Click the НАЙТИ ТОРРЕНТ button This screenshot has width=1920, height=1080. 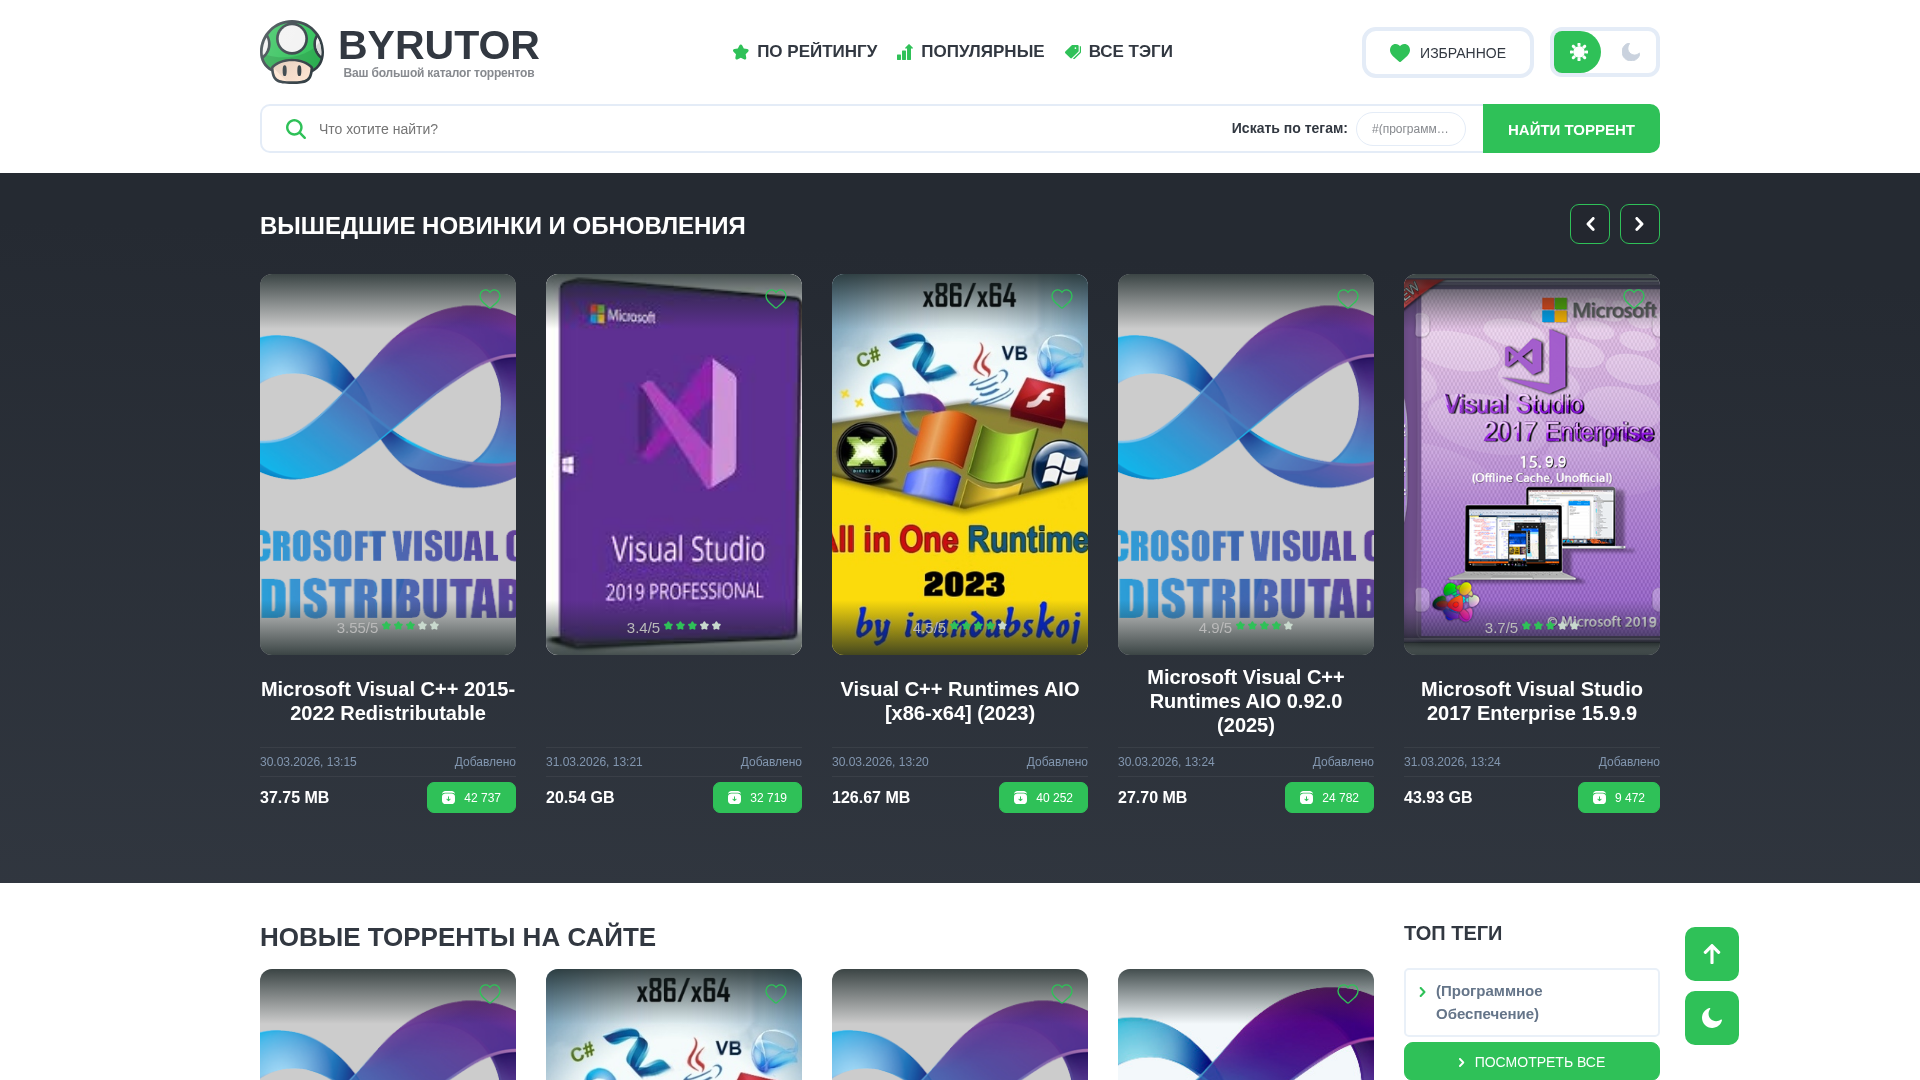click(x=1571, y=129)
